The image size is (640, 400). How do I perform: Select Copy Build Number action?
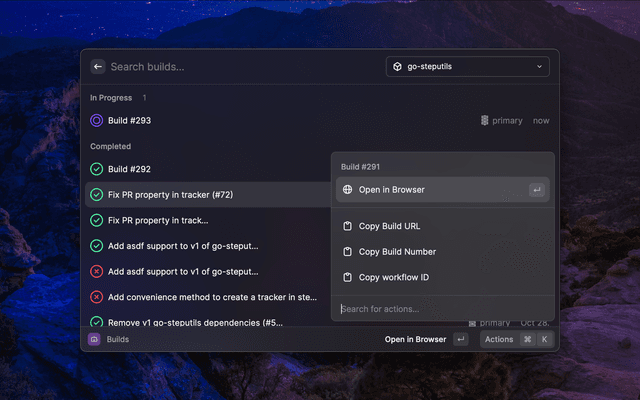tap(397, 252)
